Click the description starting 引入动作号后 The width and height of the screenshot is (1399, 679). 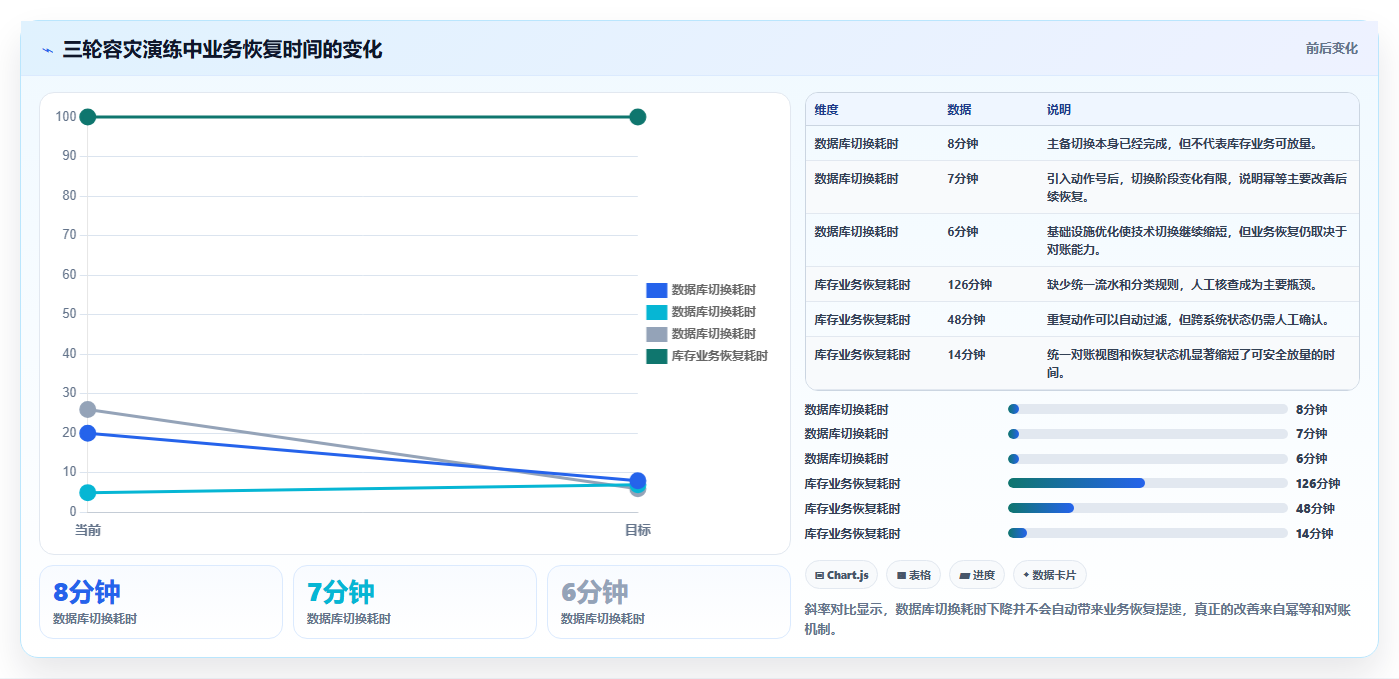tap(1197, 188)
